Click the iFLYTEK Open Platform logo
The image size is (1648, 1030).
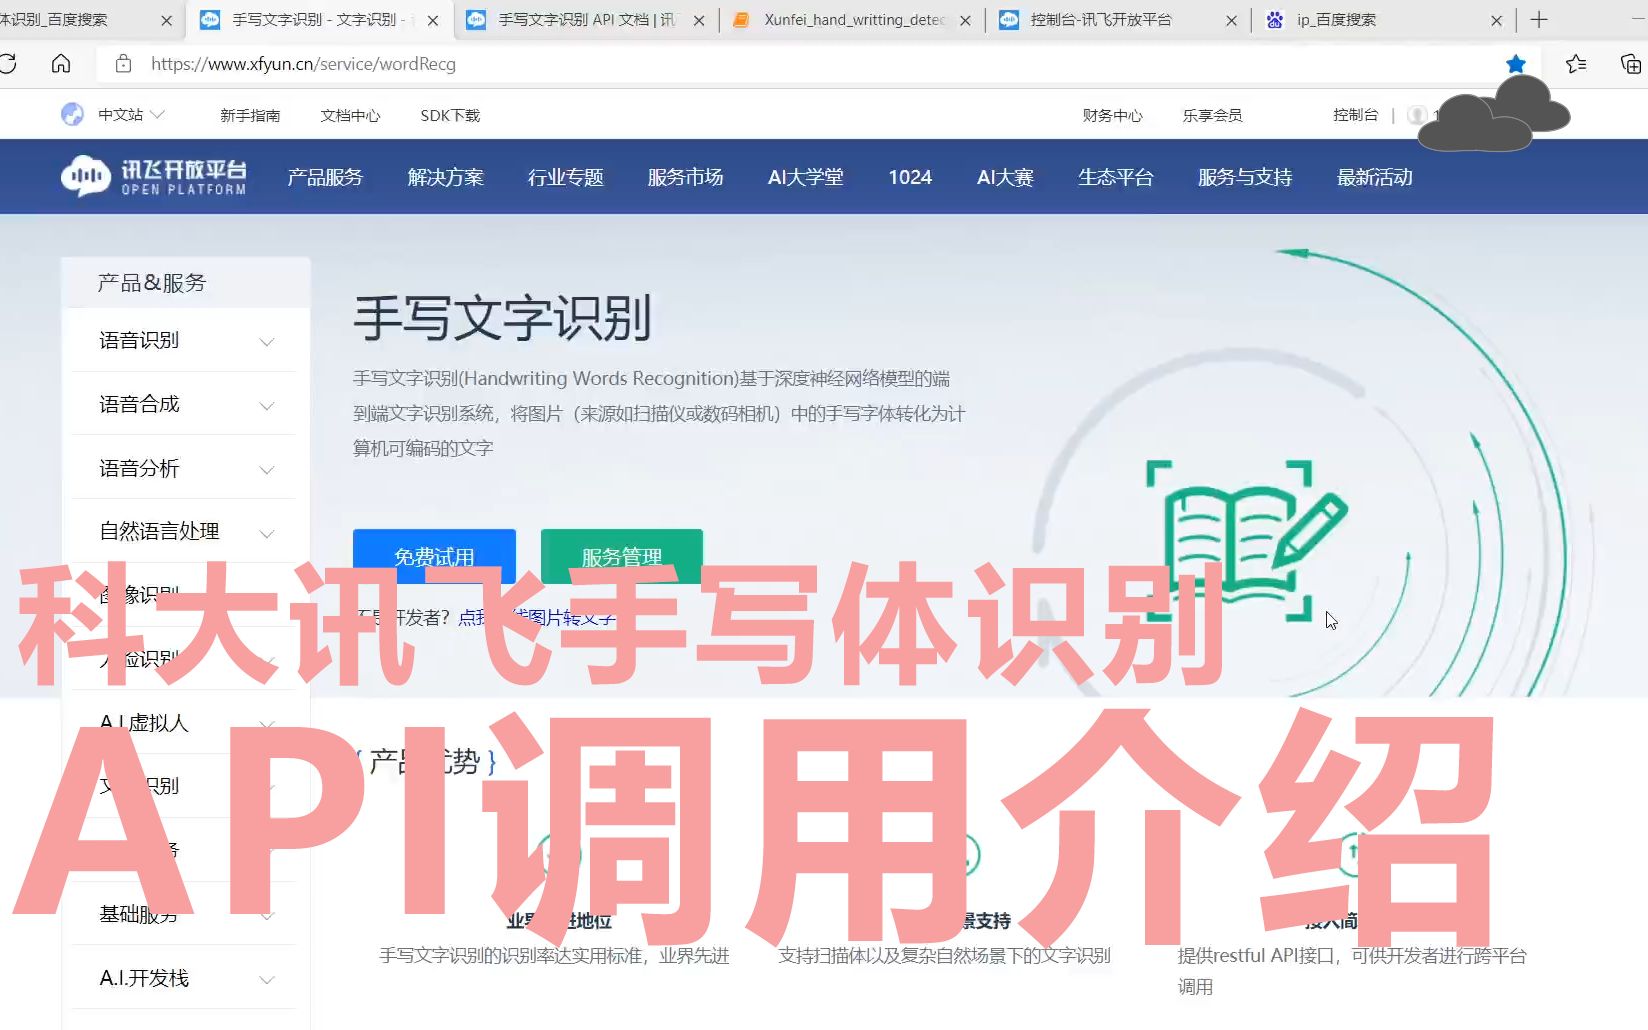154,177
